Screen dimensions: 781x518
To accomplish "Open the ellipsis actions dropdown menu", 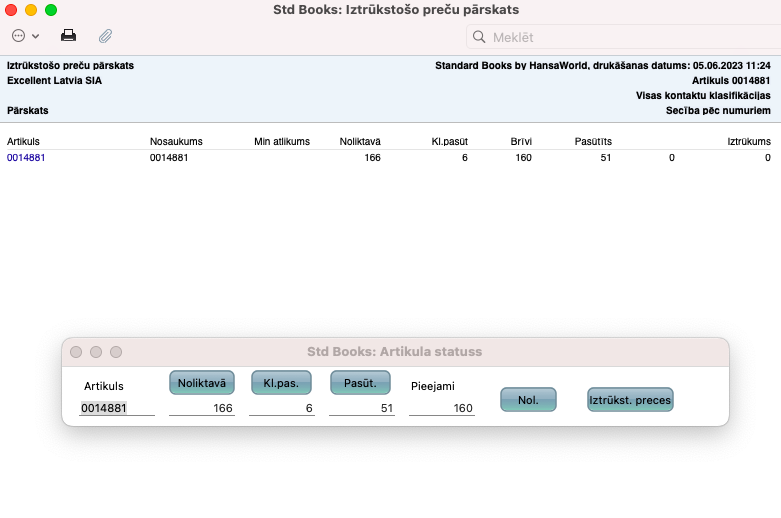I will click(25, 36).
